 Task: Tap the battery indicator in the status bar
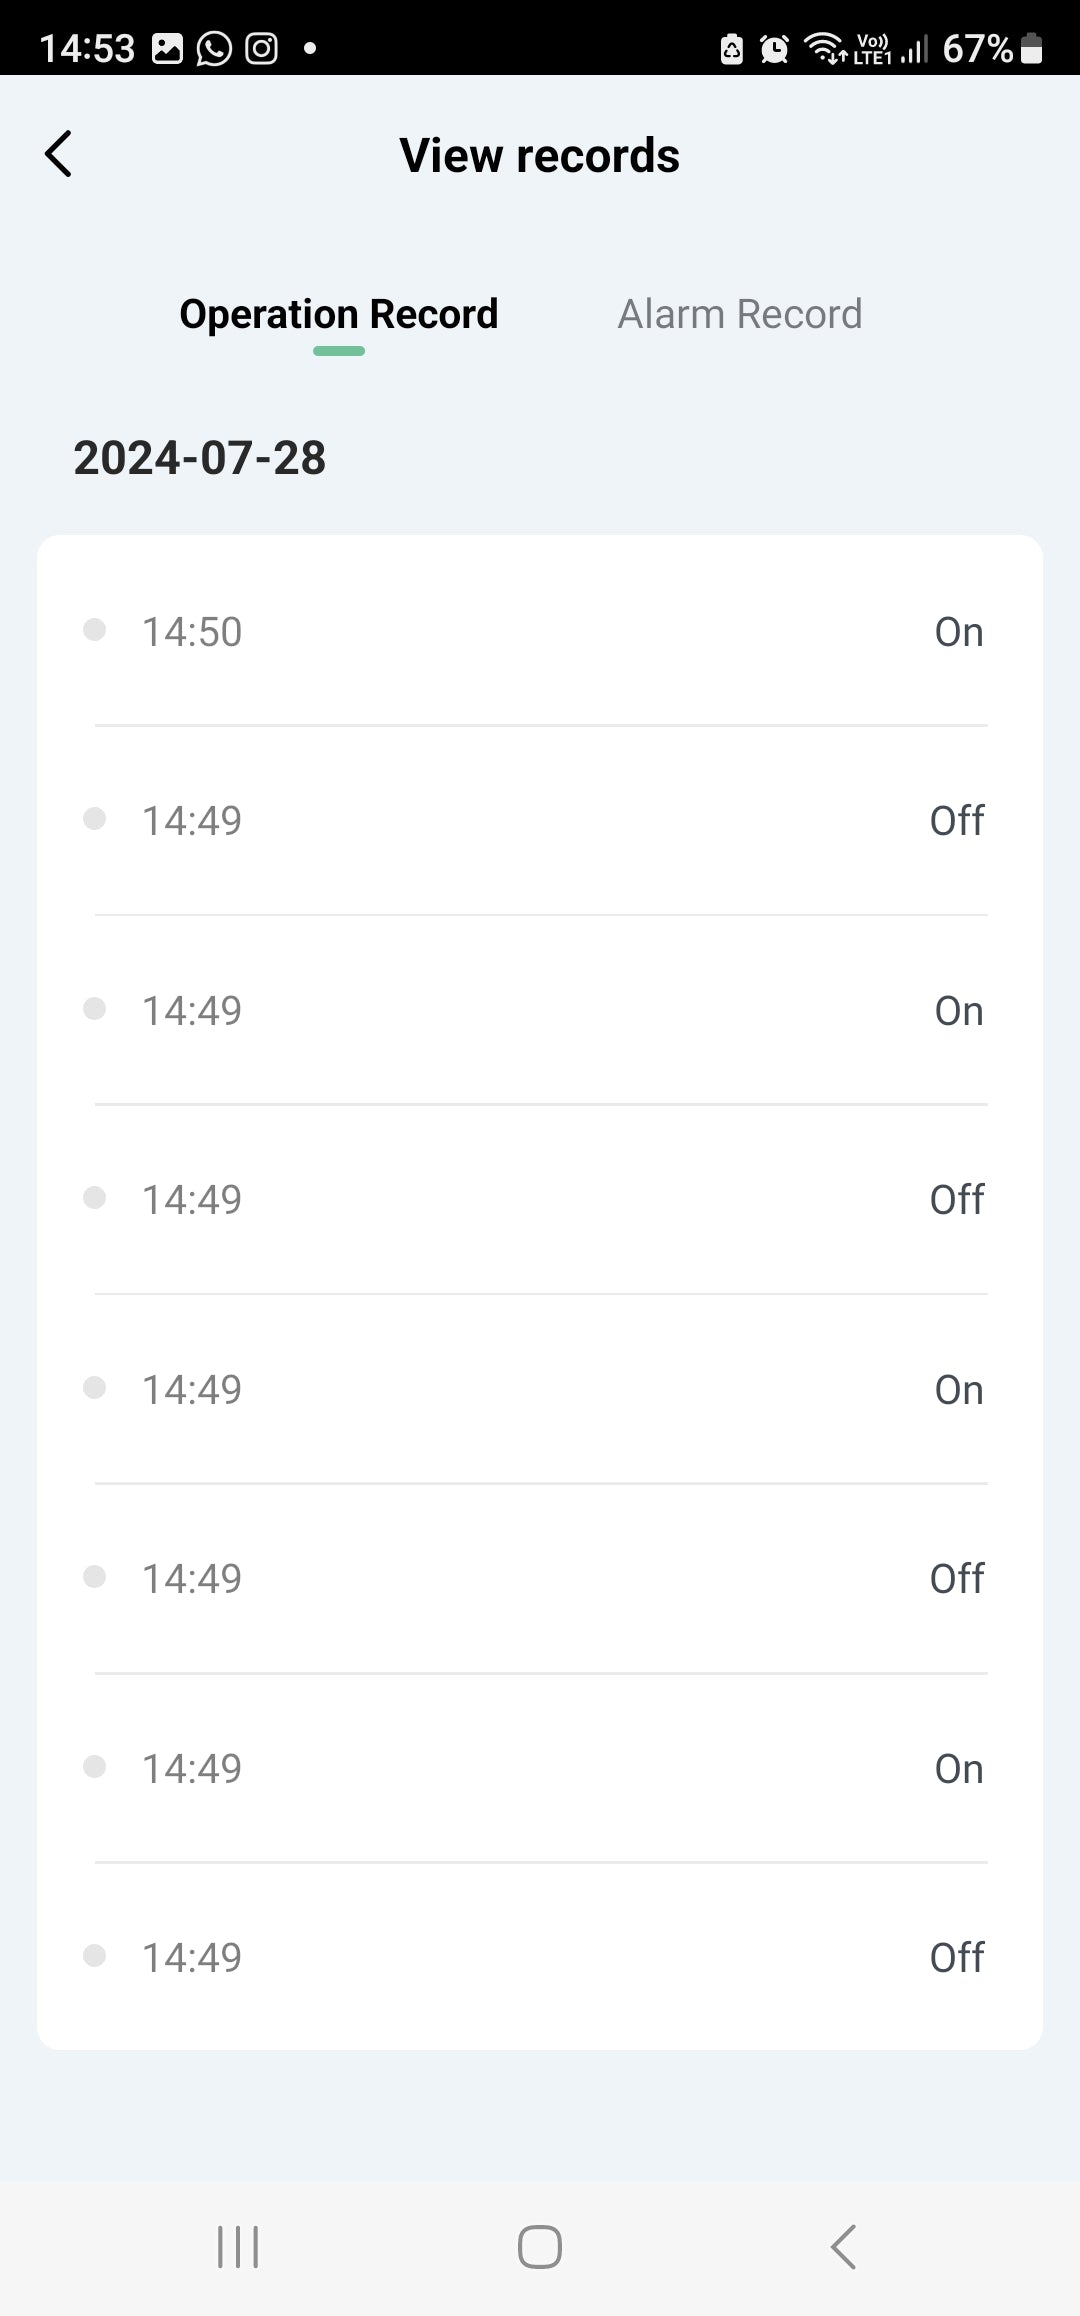[1032, 48]
